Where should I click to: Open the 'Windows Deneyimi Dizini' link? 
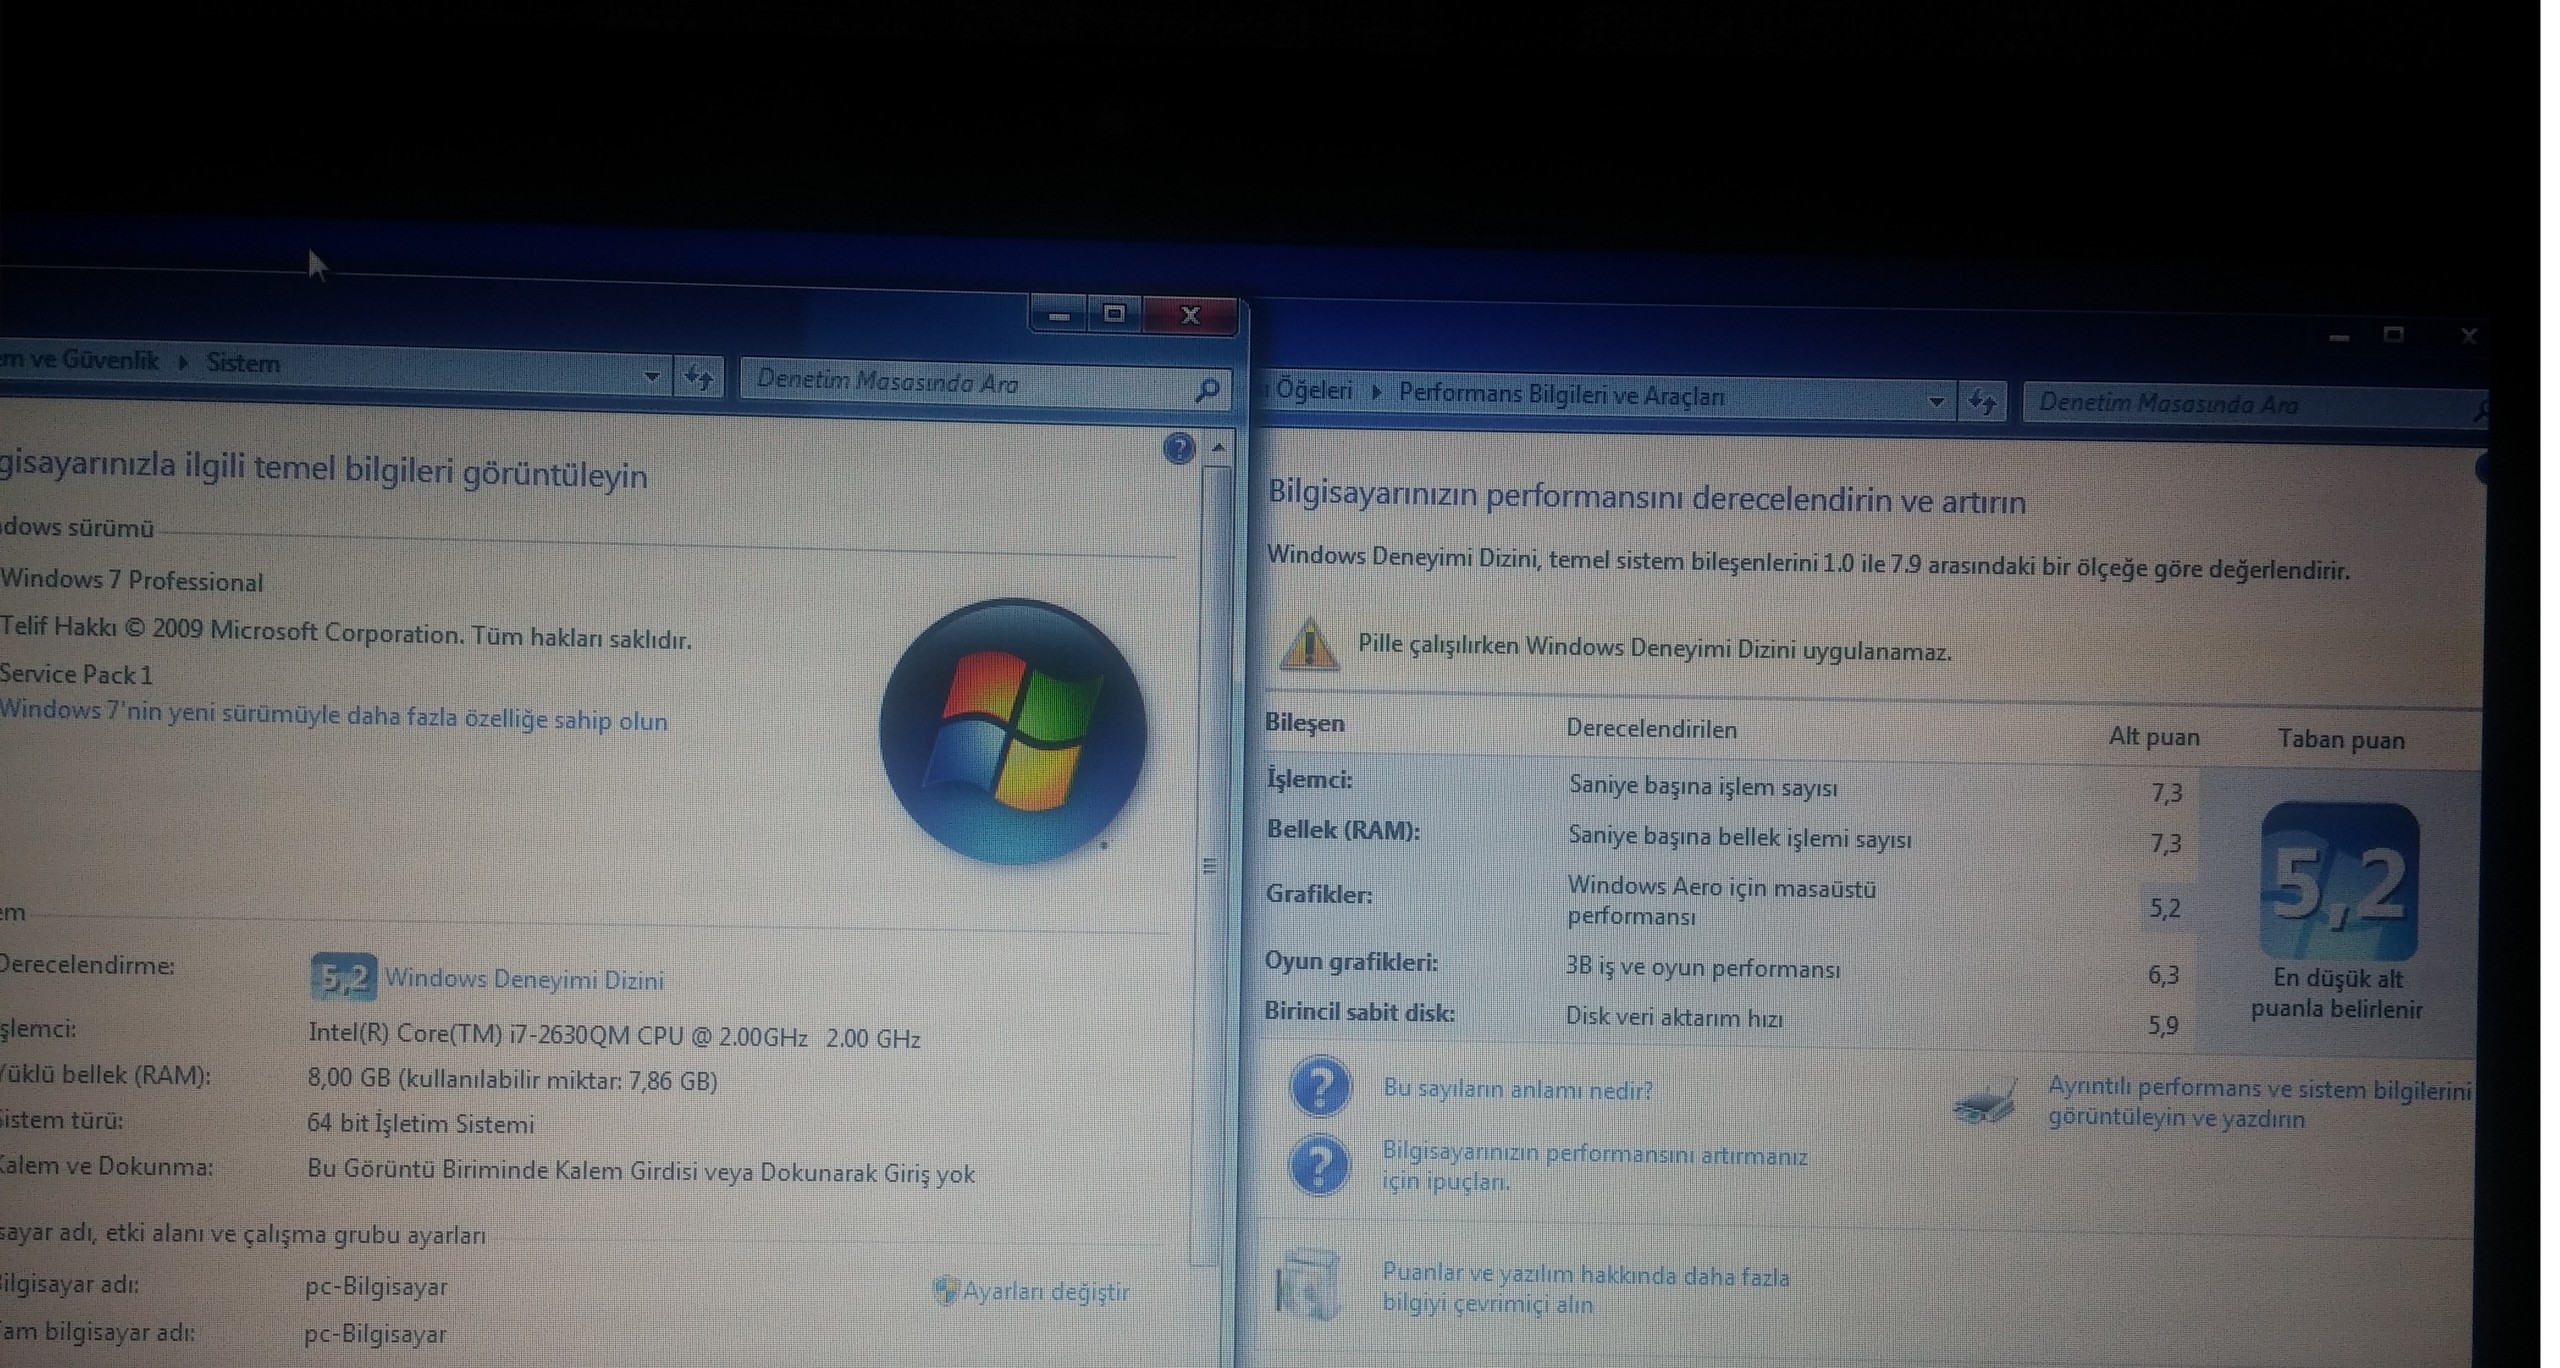tap(524, 979)
